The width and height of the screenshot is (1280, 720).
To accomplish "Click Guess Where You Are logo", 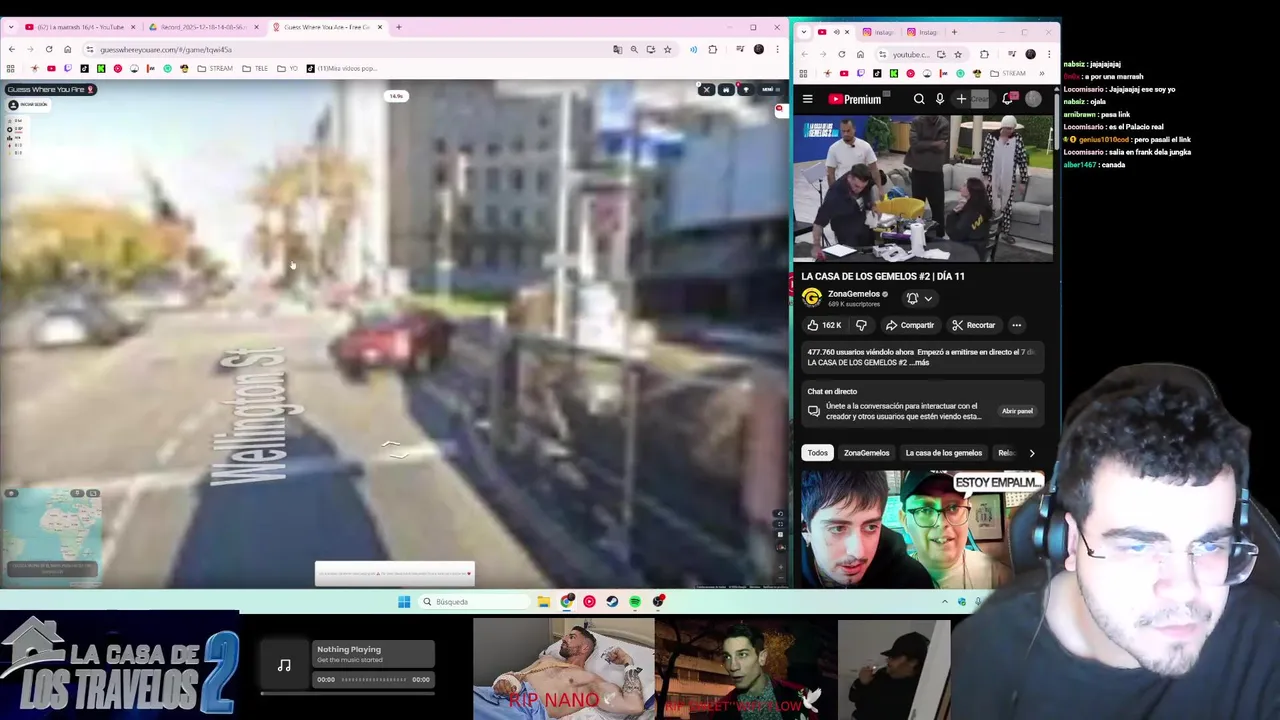I will click(50, 89).
